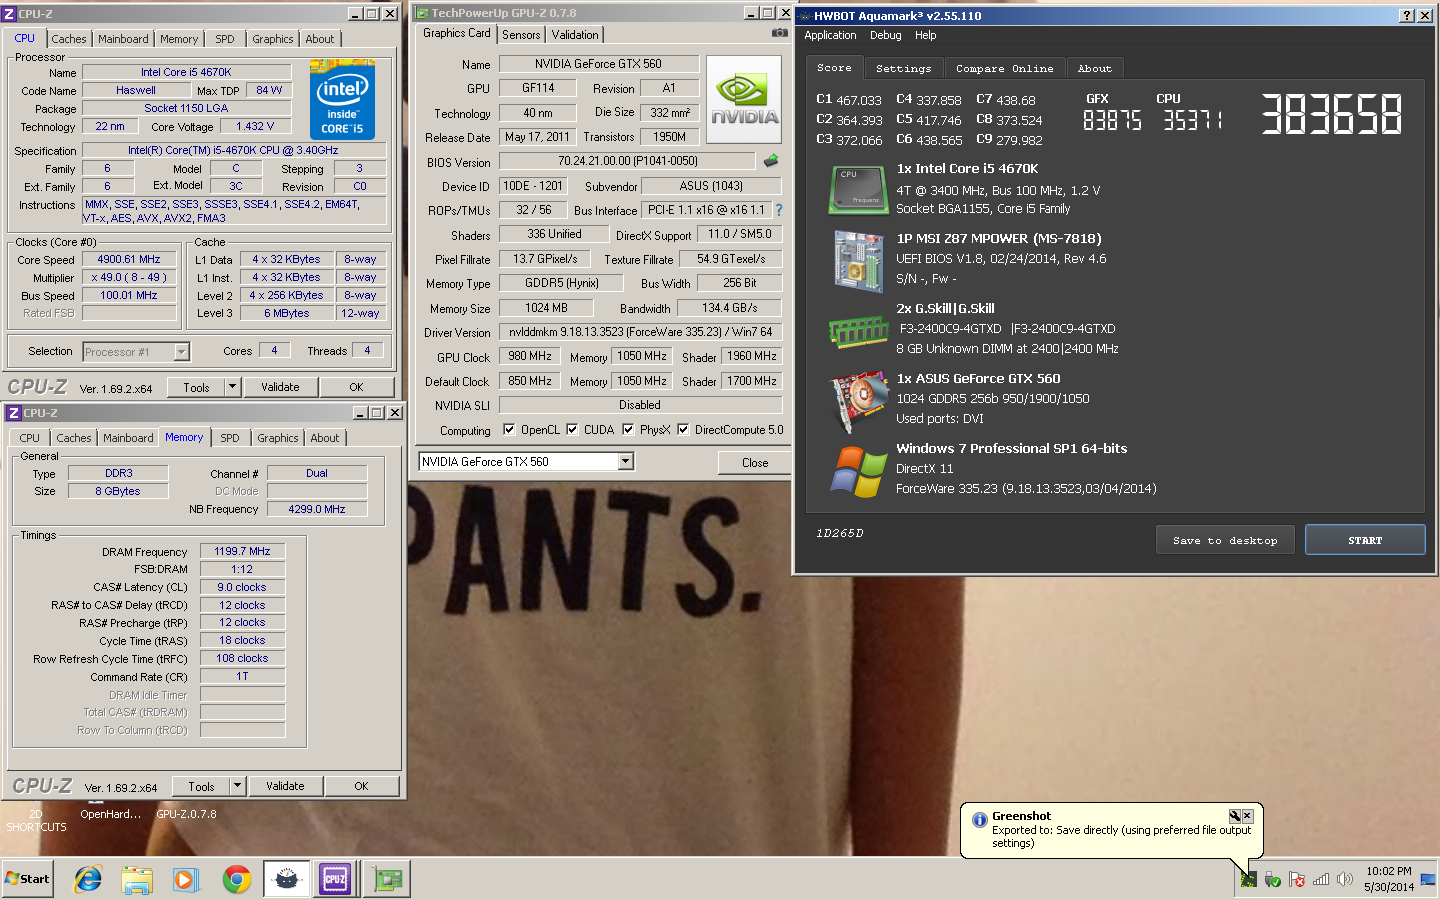Open Action Center flag in system tray
Image resolution: width=1440 pixels, height=900 pixels.
point(1297,880)
